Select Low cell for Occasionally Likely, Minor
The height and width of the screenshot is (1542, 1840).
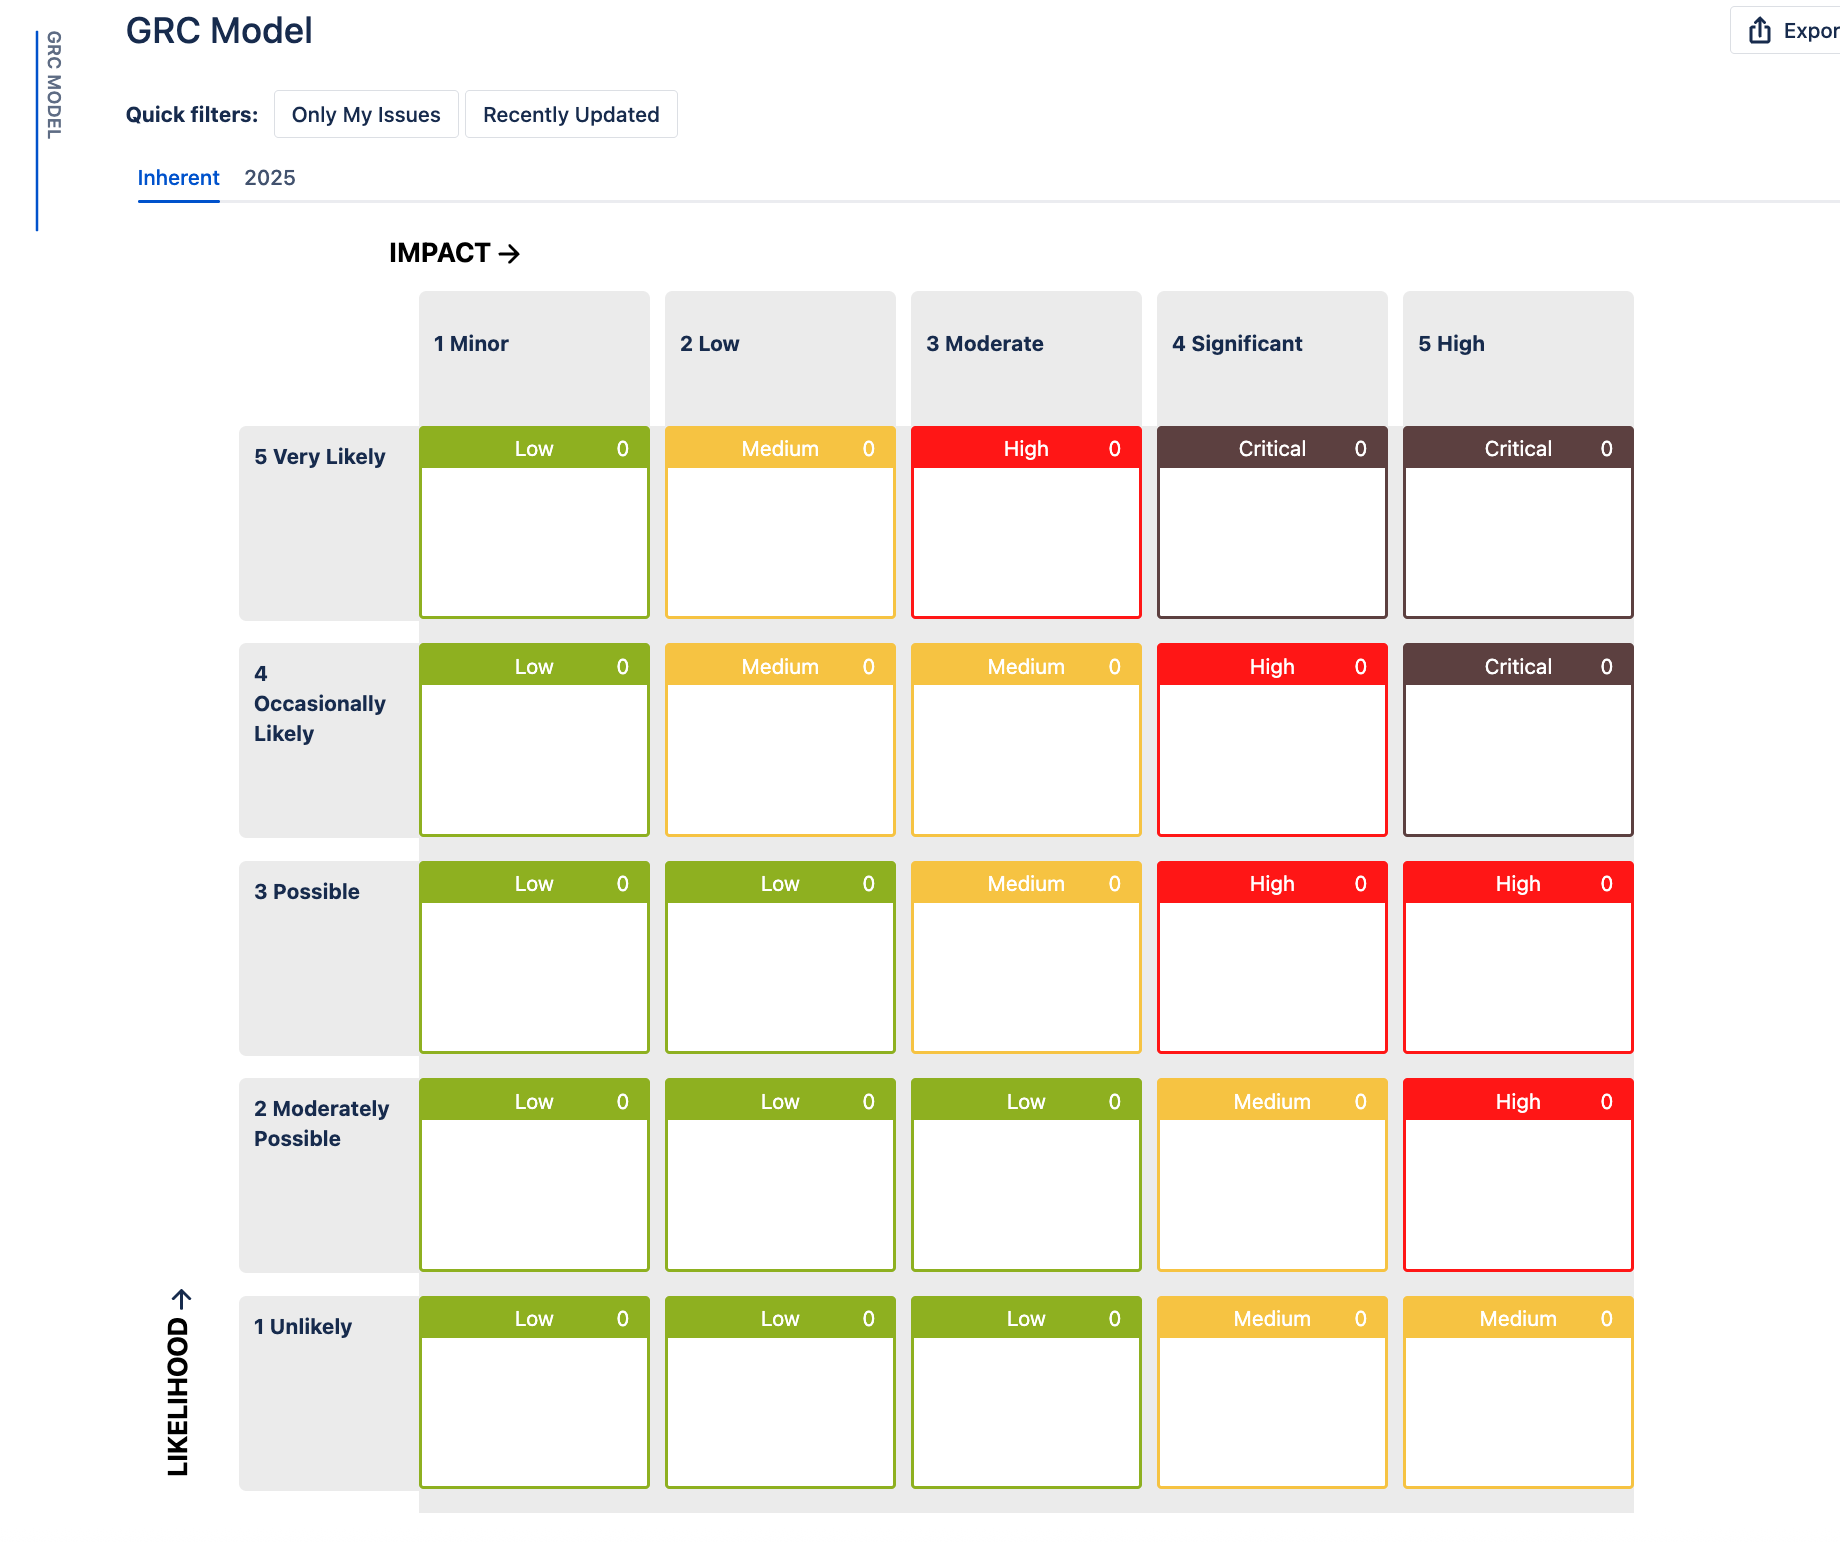[534, 740]
